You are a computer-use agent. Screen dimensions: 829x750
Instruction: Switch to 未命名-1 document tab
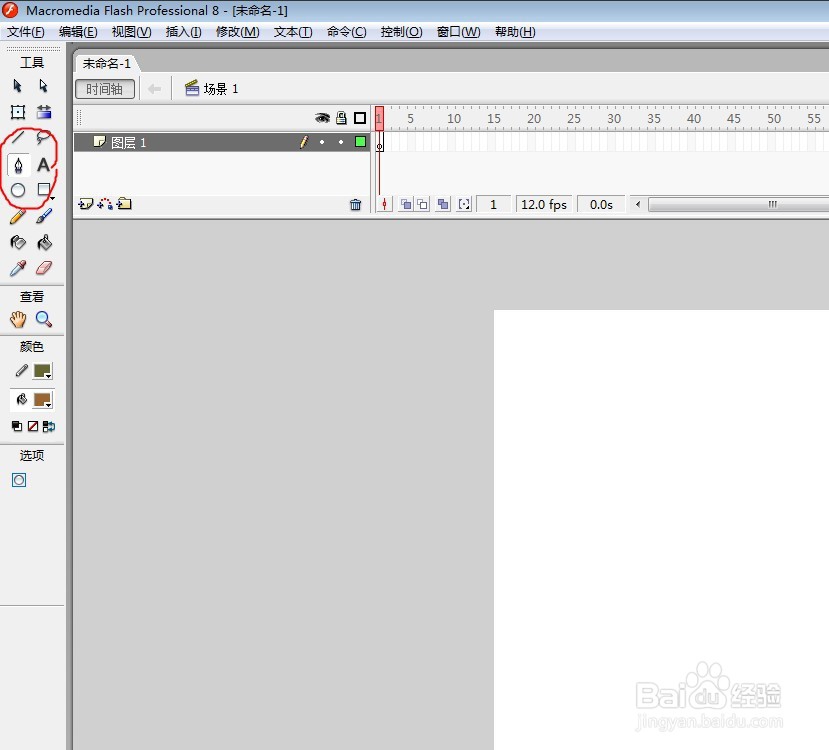(106, 63)
